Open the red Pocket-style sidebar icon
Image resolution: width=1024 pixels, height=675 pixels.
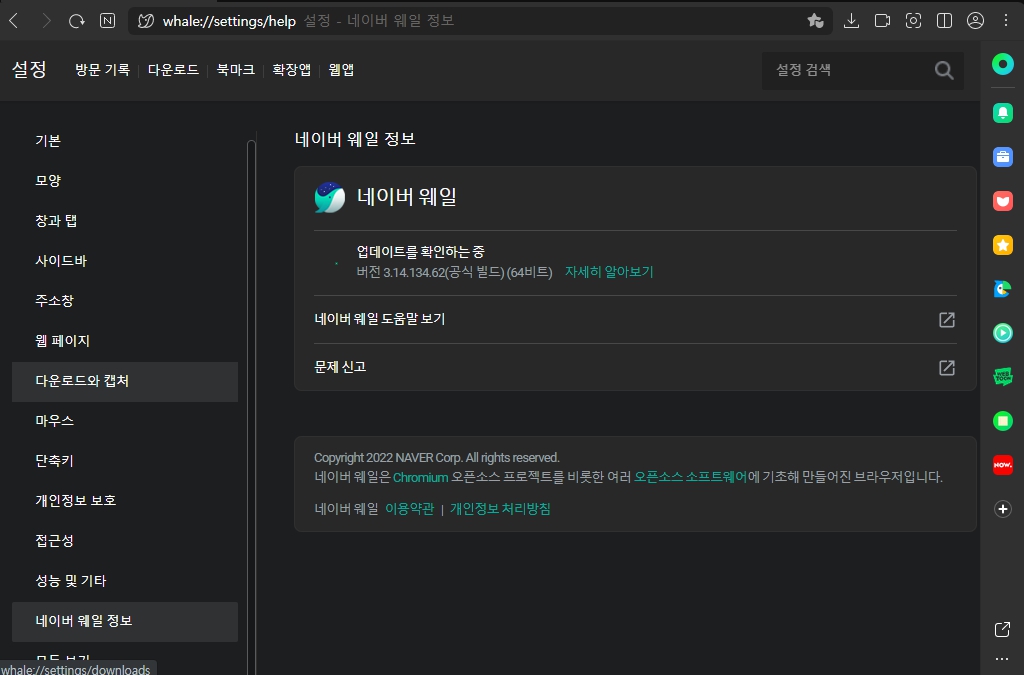[x=1002, y=201]
